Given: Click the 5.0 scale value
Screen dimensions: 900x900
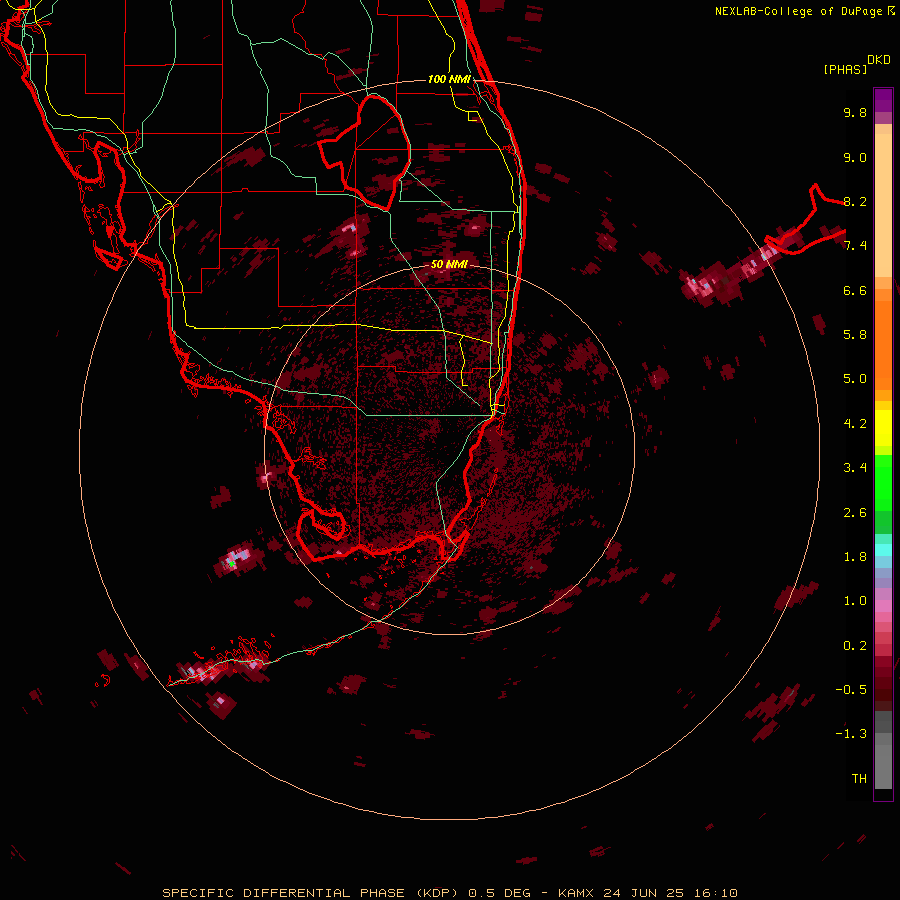Looking at the screenshot, I should coord(855,379).
